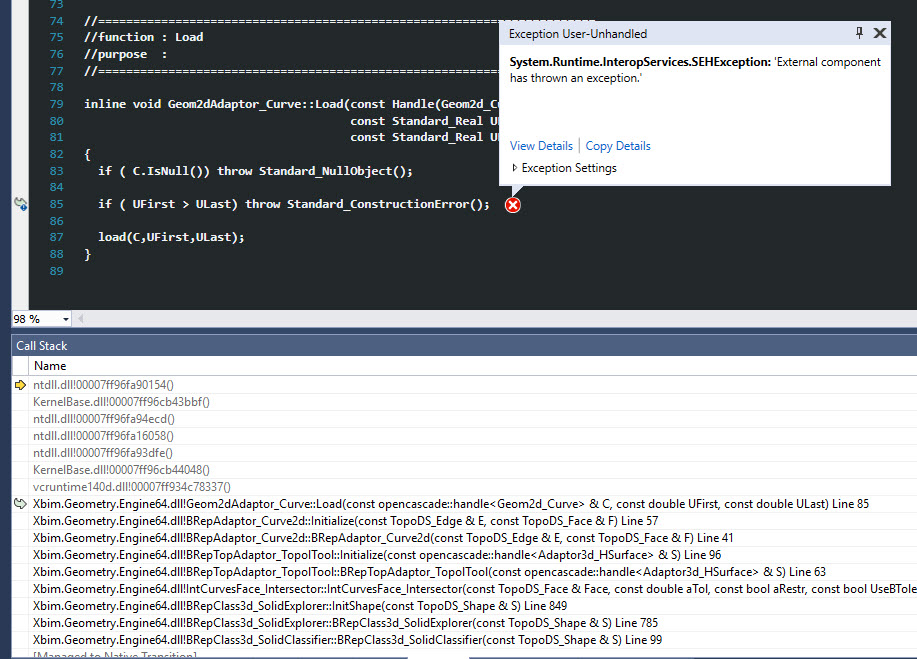Image resolution: width=917 pixels, height=659 pixels.
Task: Toggle the pin on the Exception User-Unhandled popup
Action: click(x=858, y=33)
